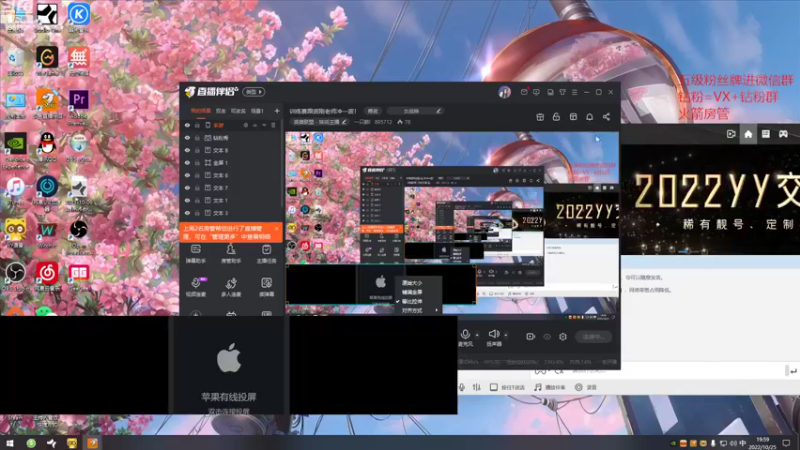The image size is (800, 450).
Task: Toggle visibility eye of 文本 1 source
Action: pos(187,201)
